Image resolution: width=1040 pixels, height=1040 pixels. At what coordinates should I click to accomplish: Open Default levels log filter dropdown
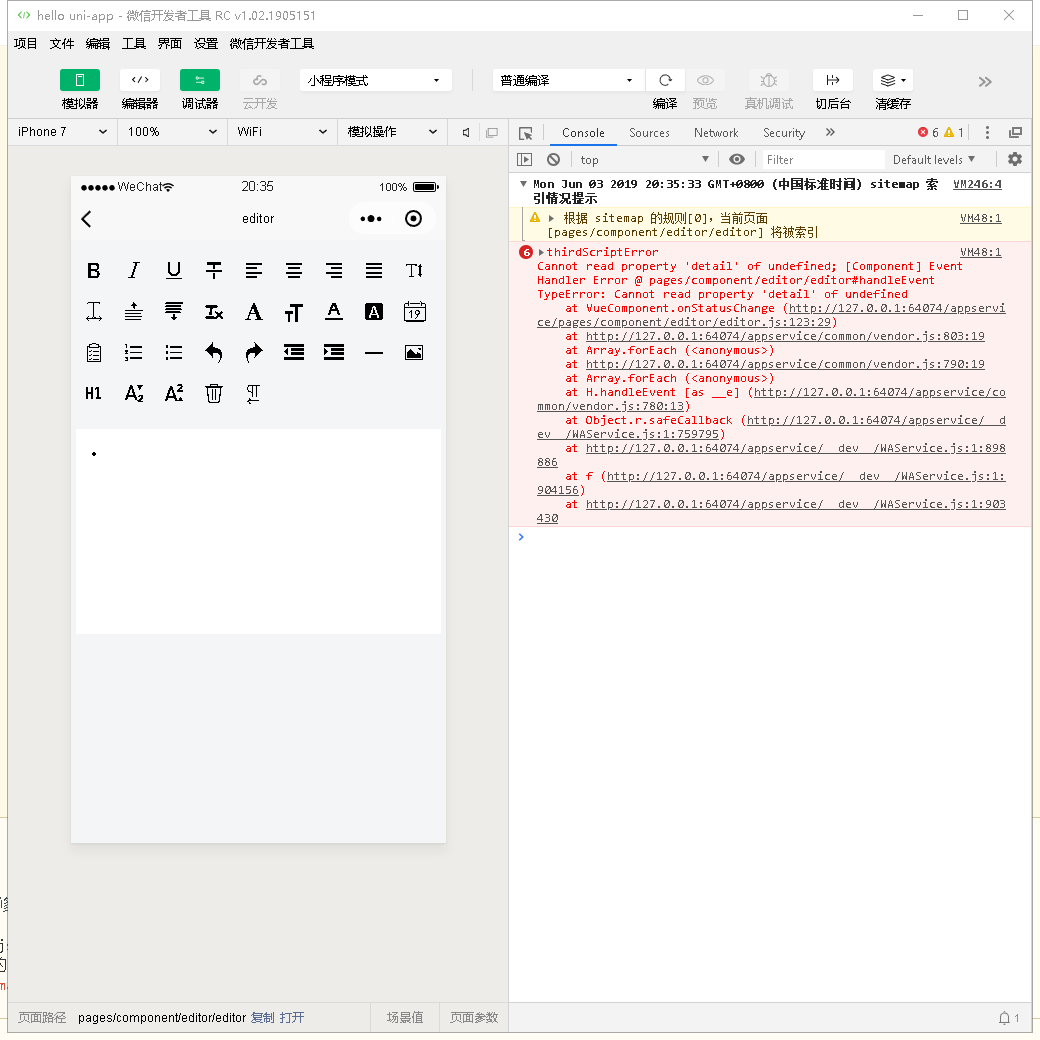click(x=934, y=160)
